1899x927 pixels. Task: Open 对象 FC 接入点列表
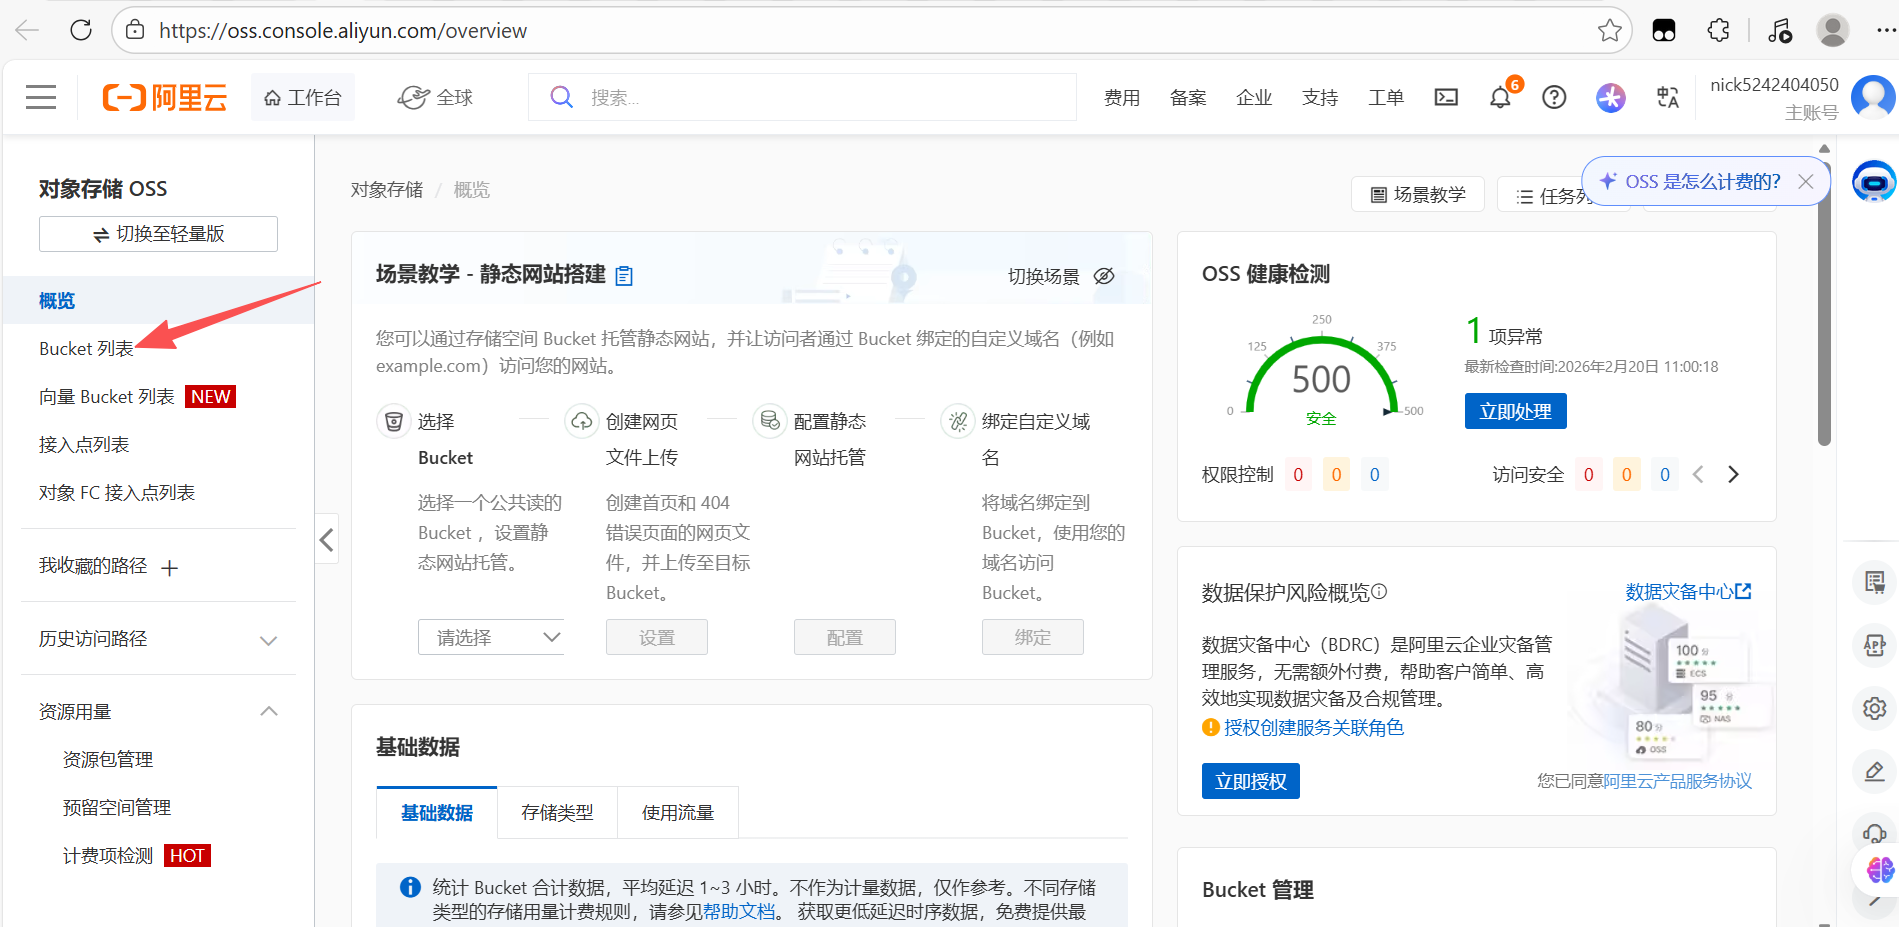[x=117, y=493]
